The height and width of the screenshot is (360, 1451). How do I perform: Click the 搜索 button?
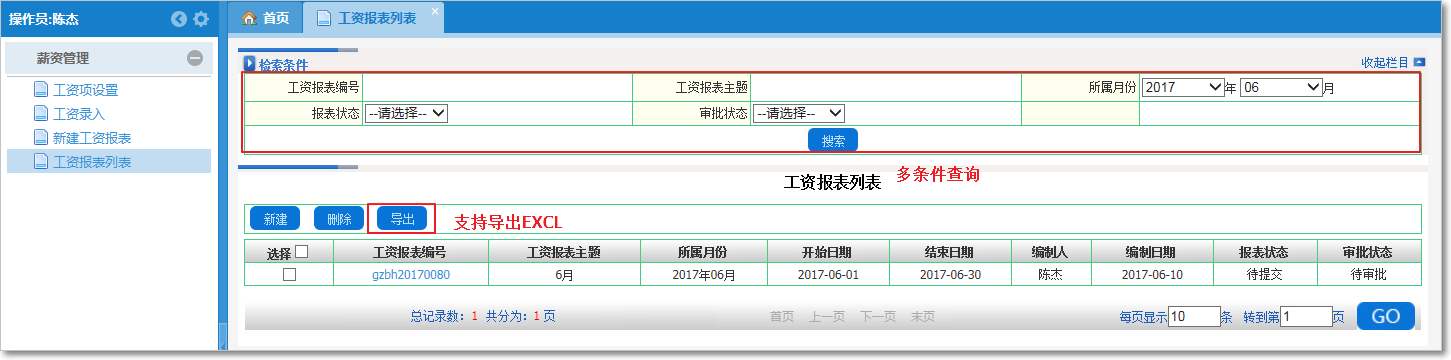(833, 141)
